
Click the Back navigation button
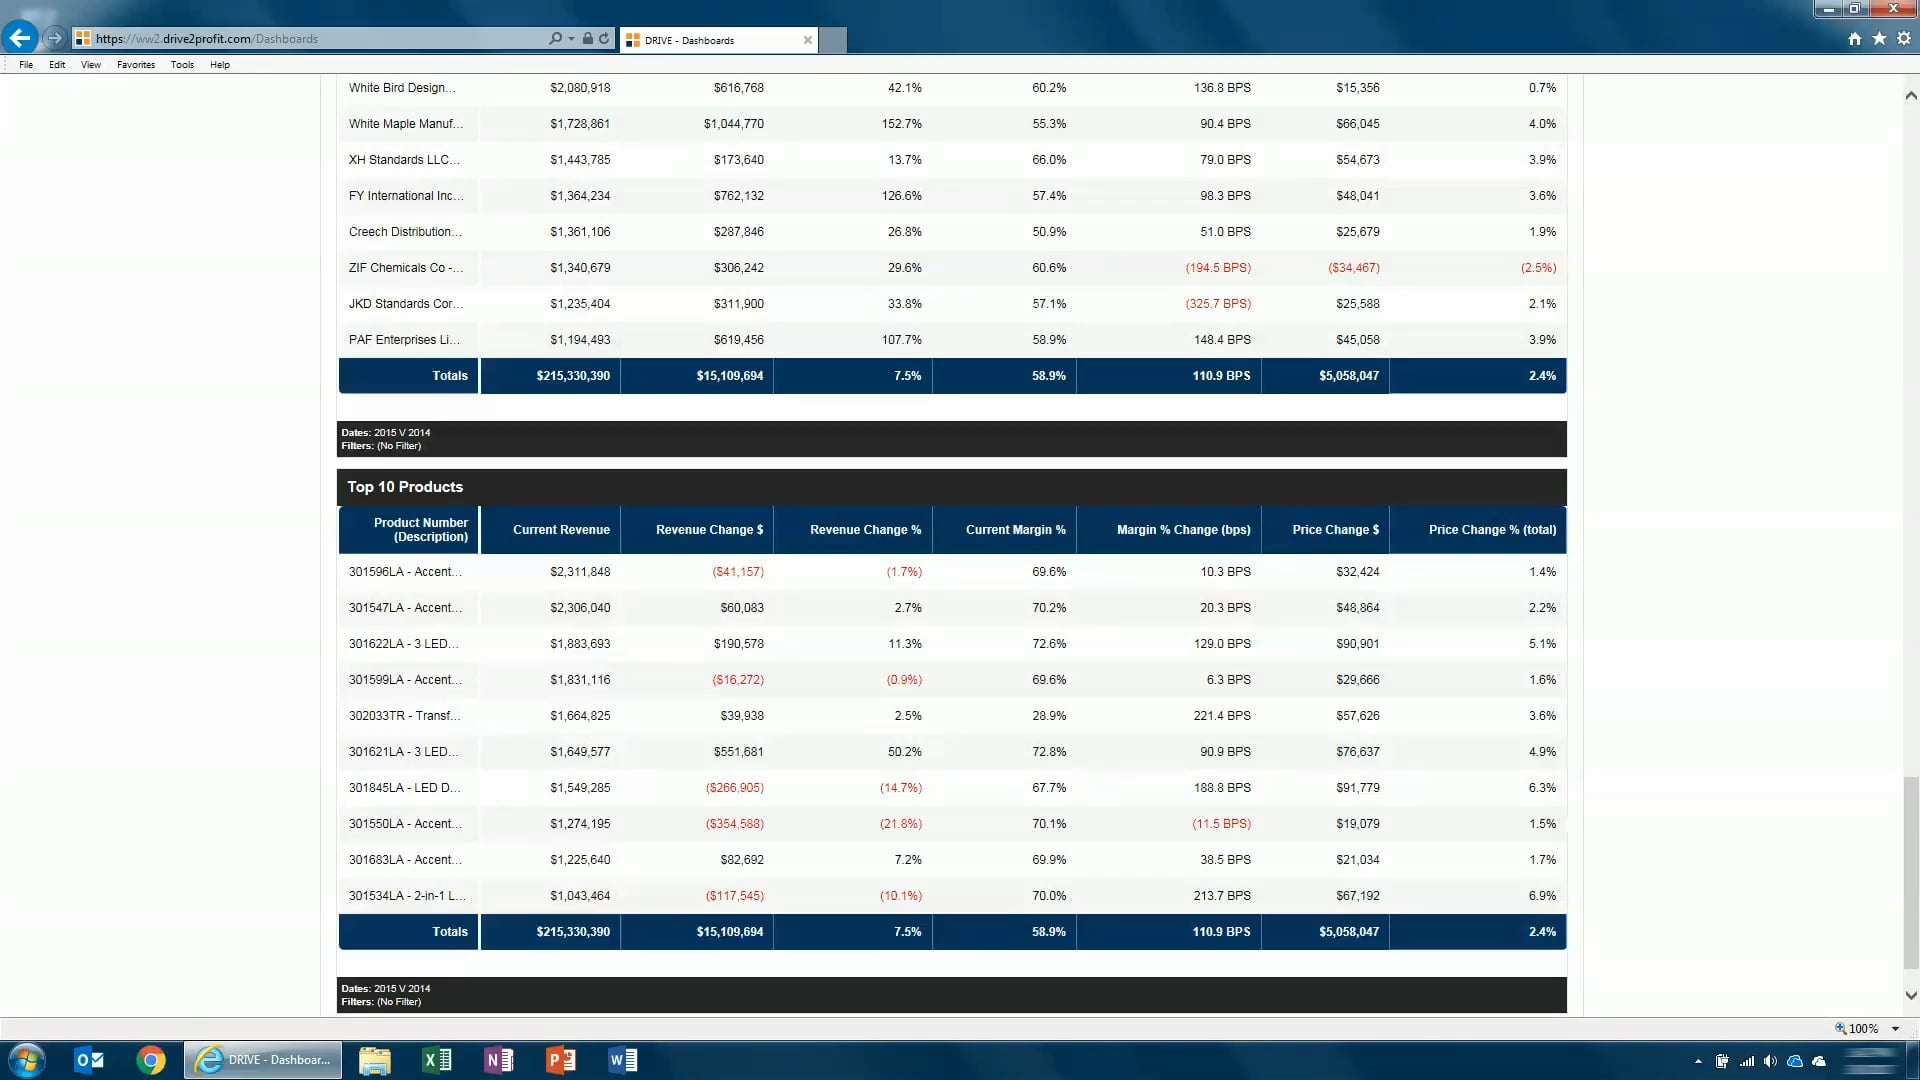[21, 37]
